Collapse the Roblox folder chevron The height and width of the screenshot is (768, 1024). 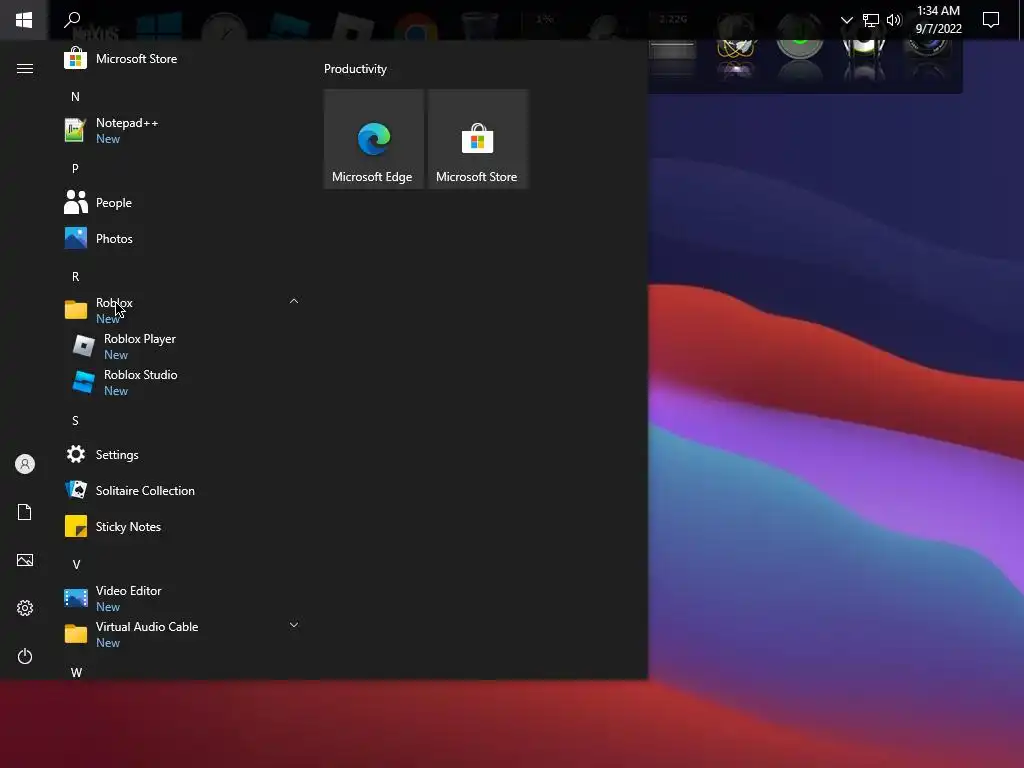[x=294, y=301]
